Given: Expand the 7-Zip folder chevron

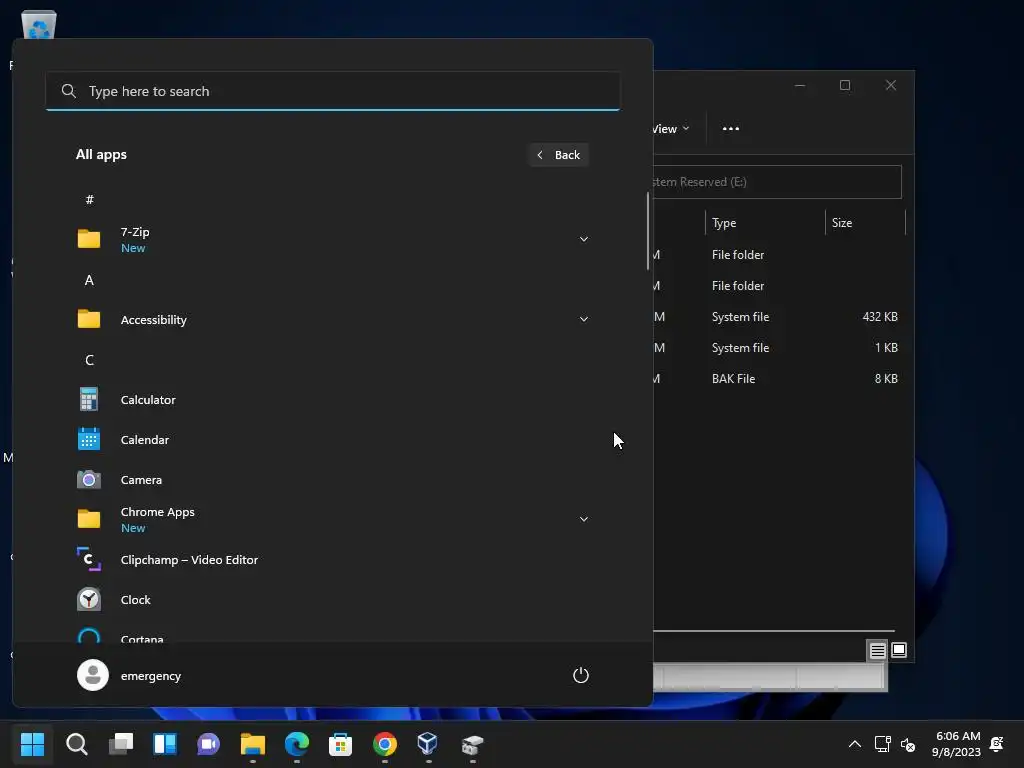Looking at the screenshot, I should coord(584,239).
